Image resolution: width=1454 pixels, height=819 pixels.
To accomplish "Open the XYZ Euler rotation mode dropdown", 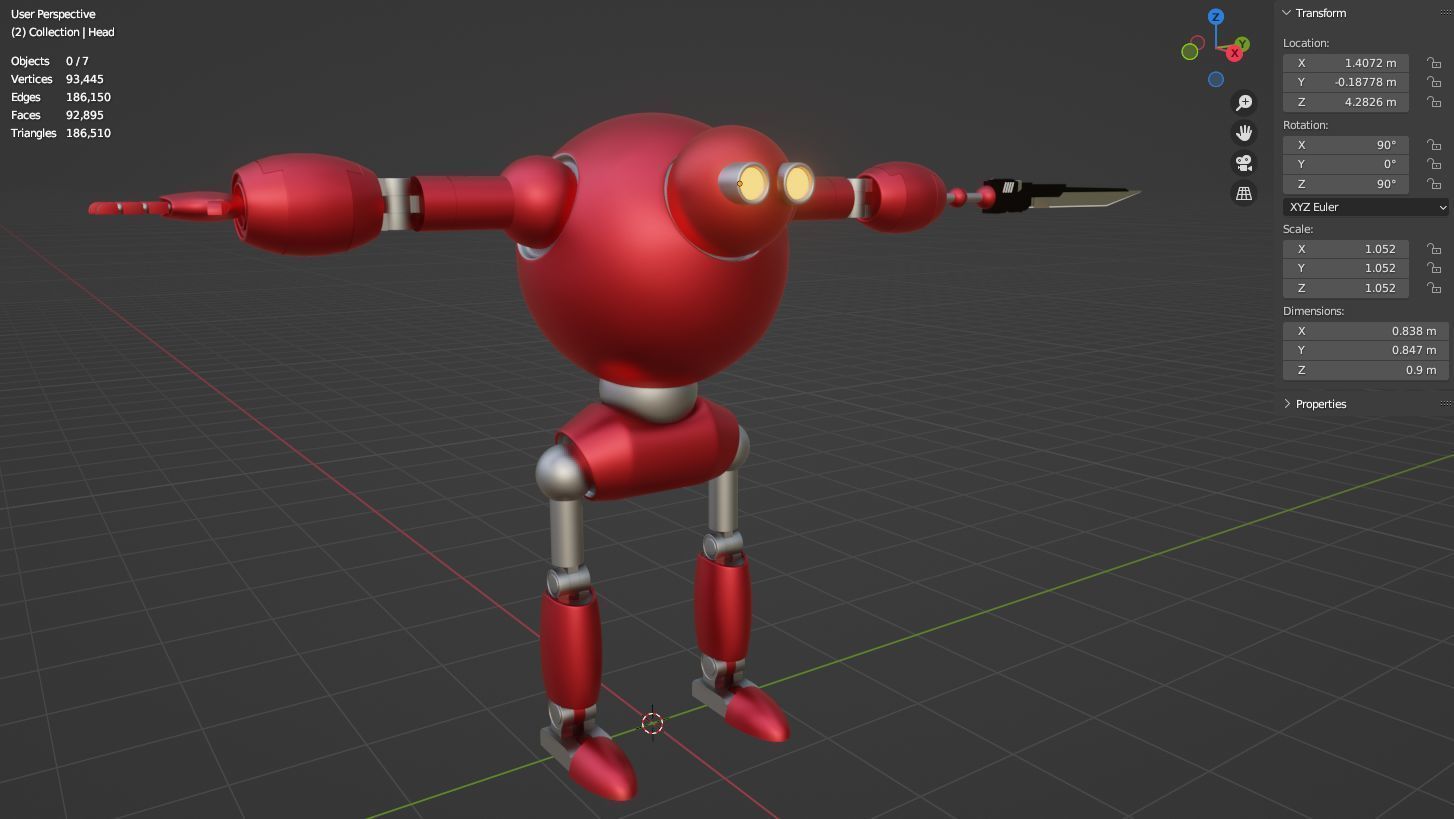I will (1366, 207).
